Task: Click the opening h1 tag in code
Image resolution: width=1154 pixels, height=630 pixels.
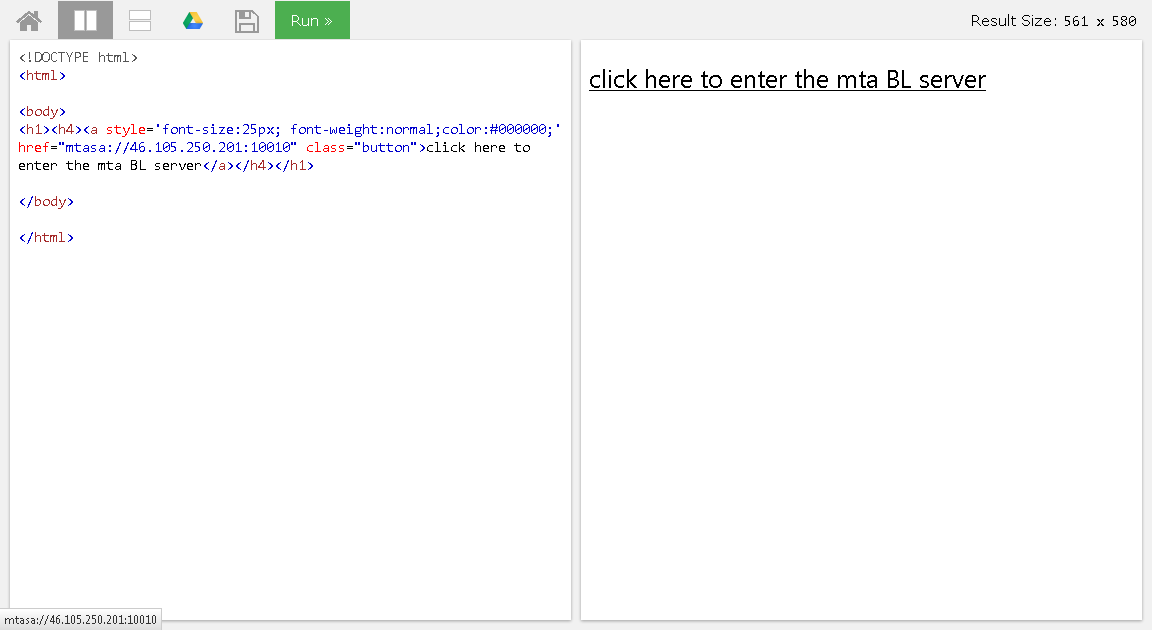Action: click(x=34, y=129)
